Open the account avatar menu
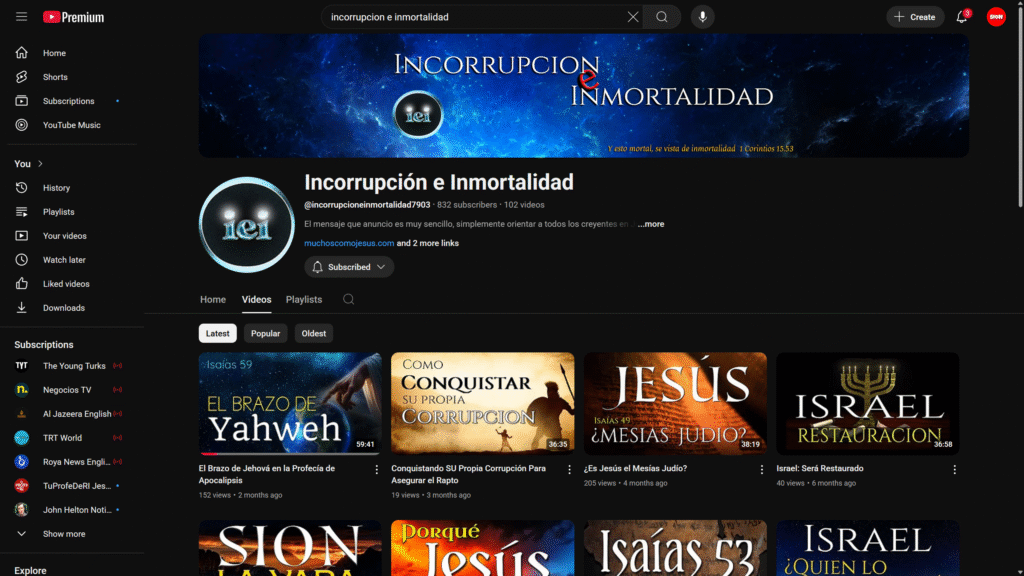The width and height of the screenshot is (1024, 576). pos(996,17)
